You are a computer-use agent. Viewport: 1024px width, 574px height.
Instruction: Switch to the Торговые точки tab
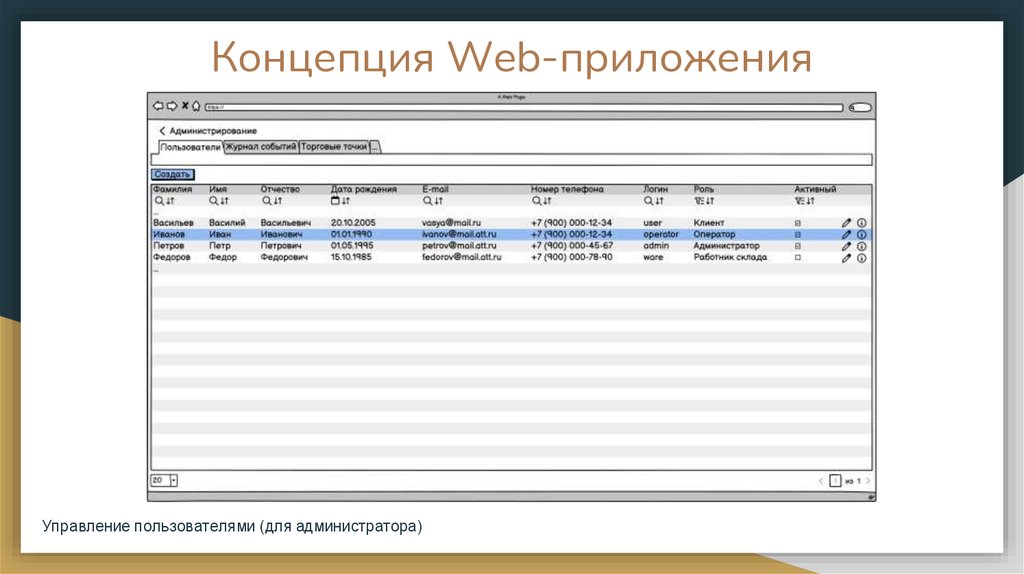(x=334, y=147)
